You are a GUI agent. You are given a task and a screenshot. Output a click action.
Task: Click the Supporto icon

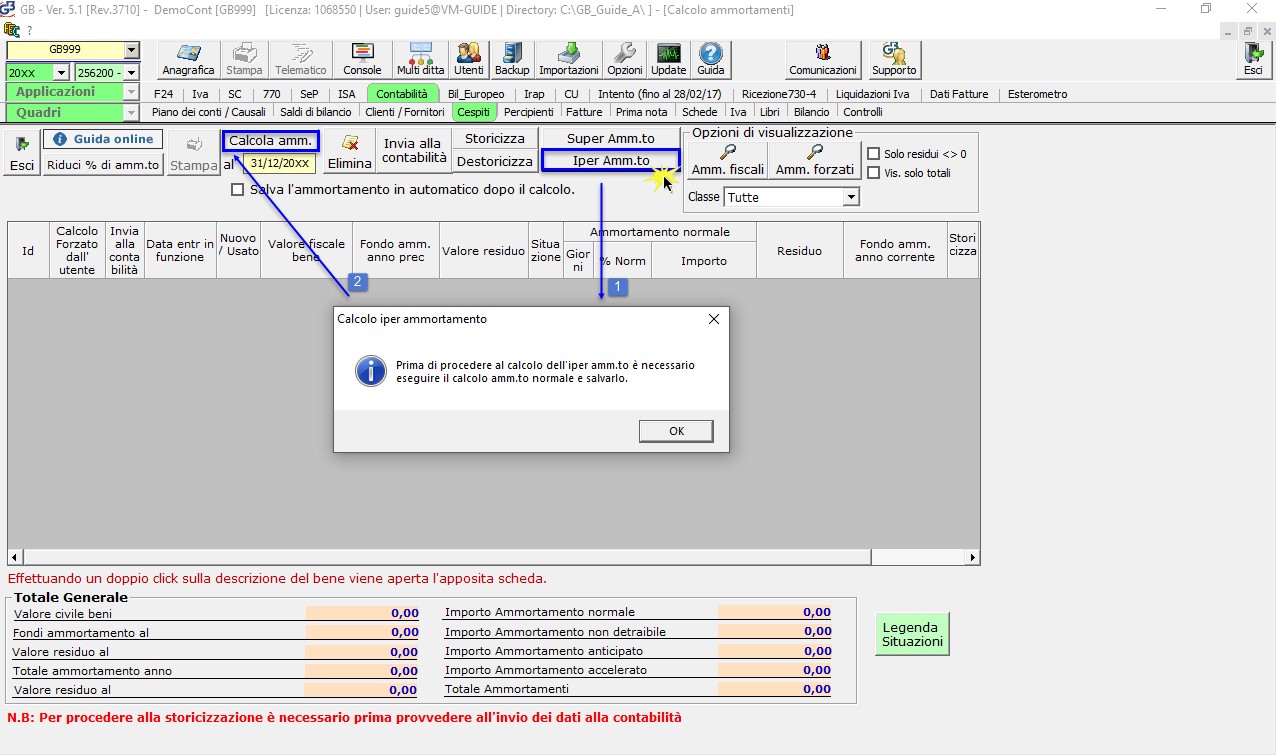coord(893,60)
